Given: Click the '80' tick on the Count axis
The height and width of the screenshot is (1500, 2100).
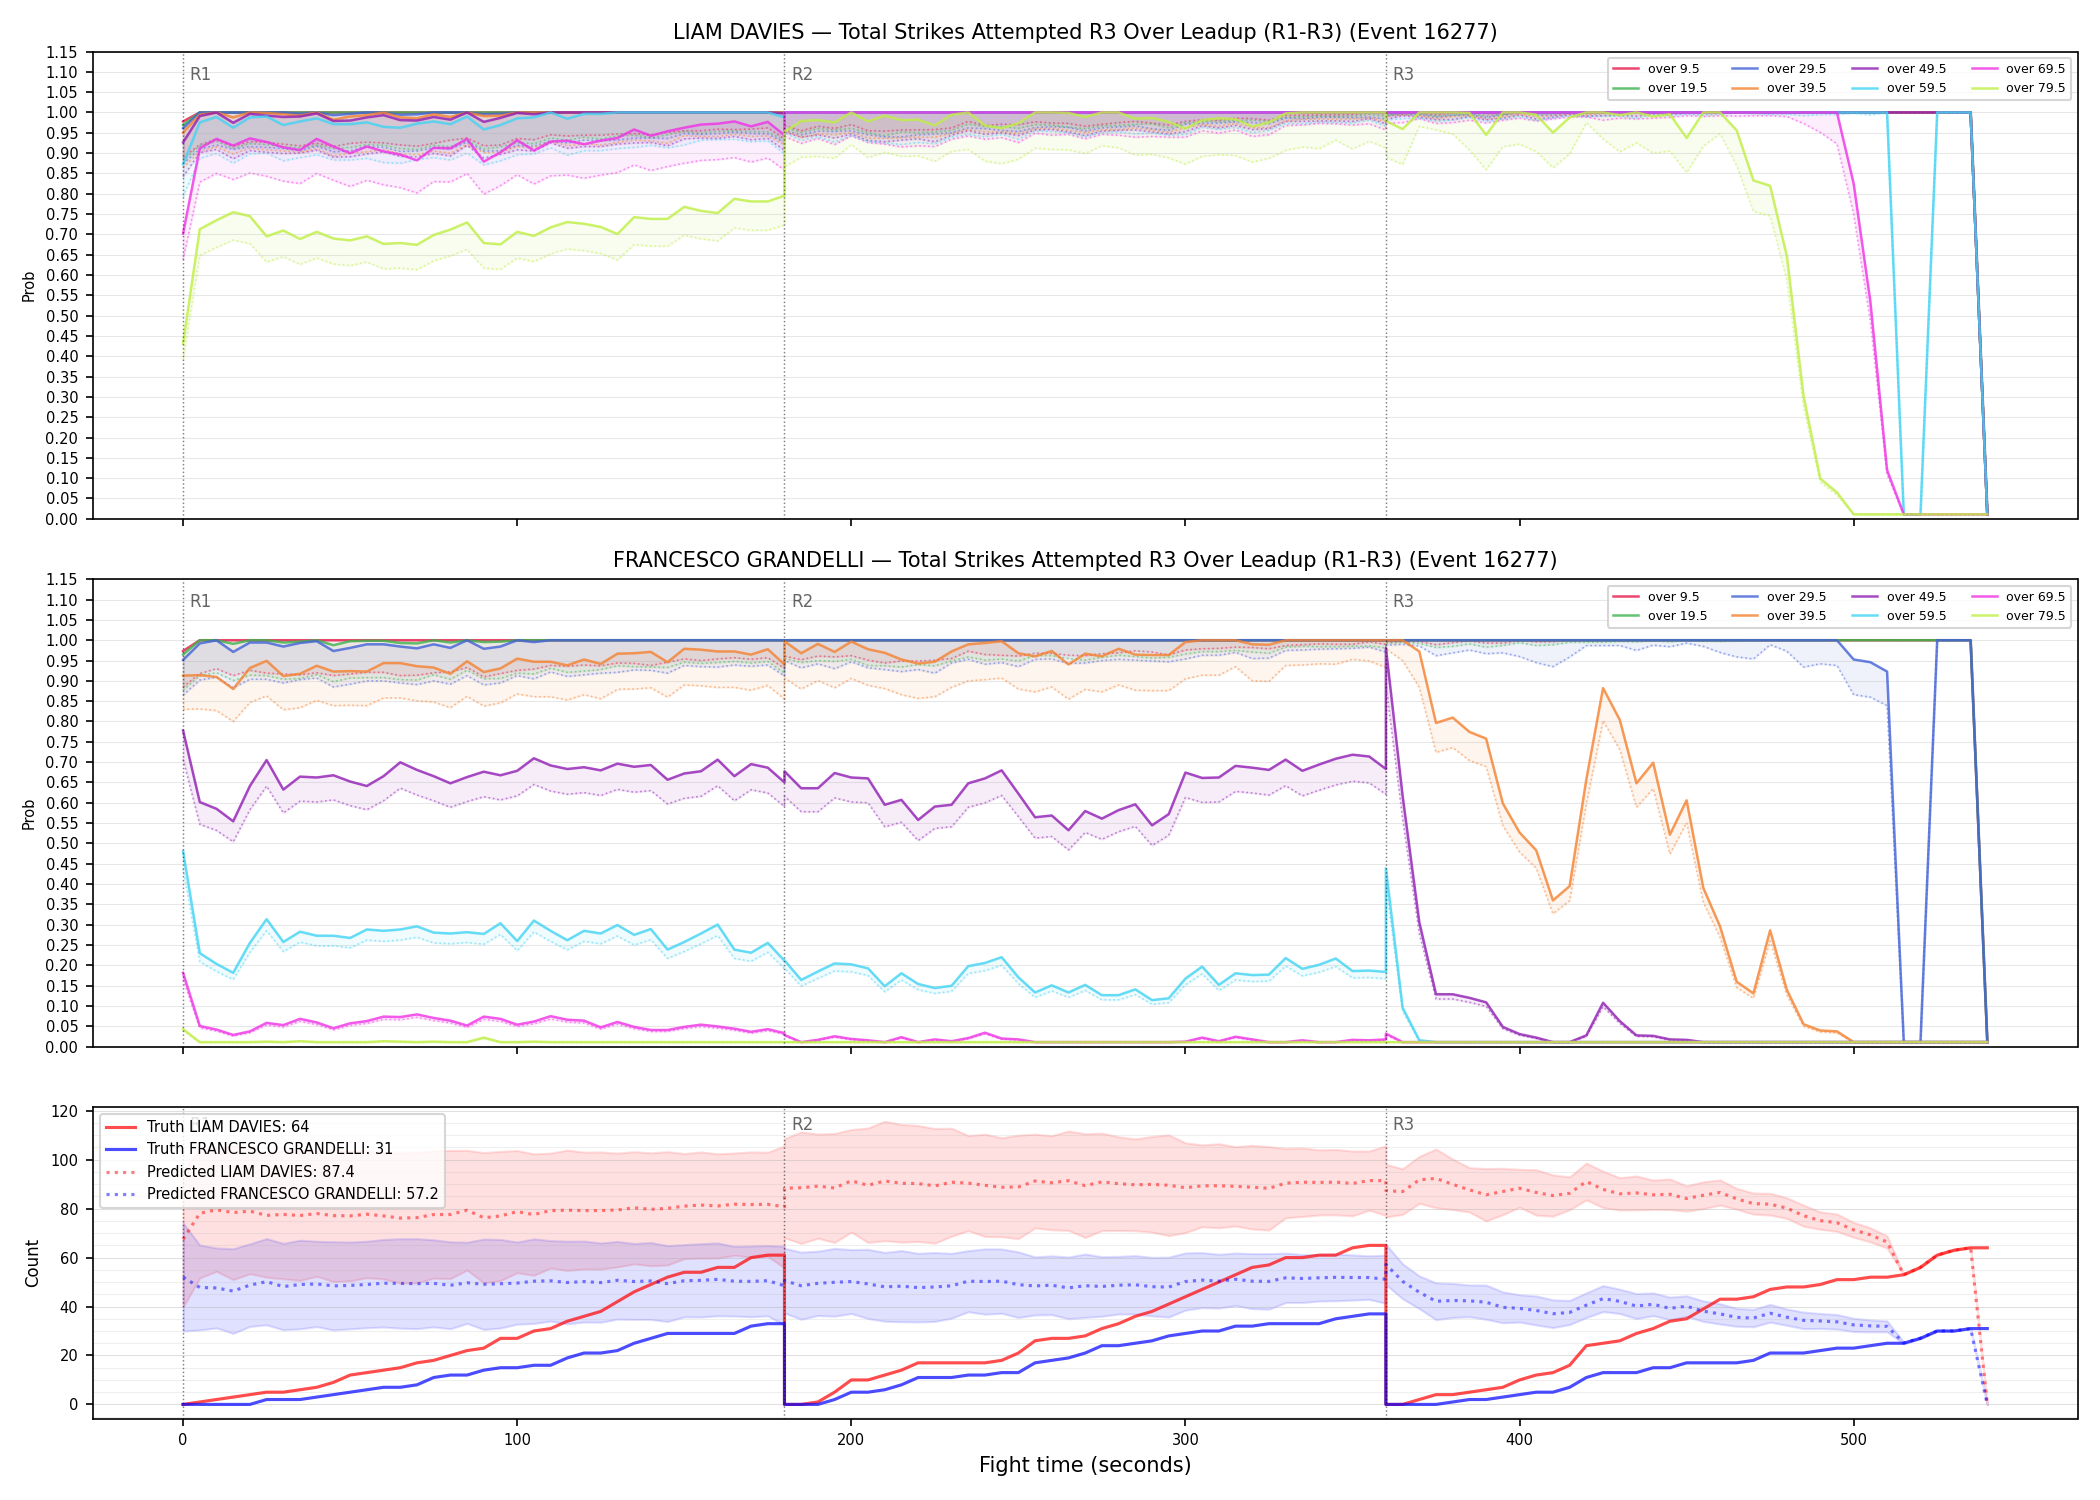Looking at the screenshot, I should 69,1209.
